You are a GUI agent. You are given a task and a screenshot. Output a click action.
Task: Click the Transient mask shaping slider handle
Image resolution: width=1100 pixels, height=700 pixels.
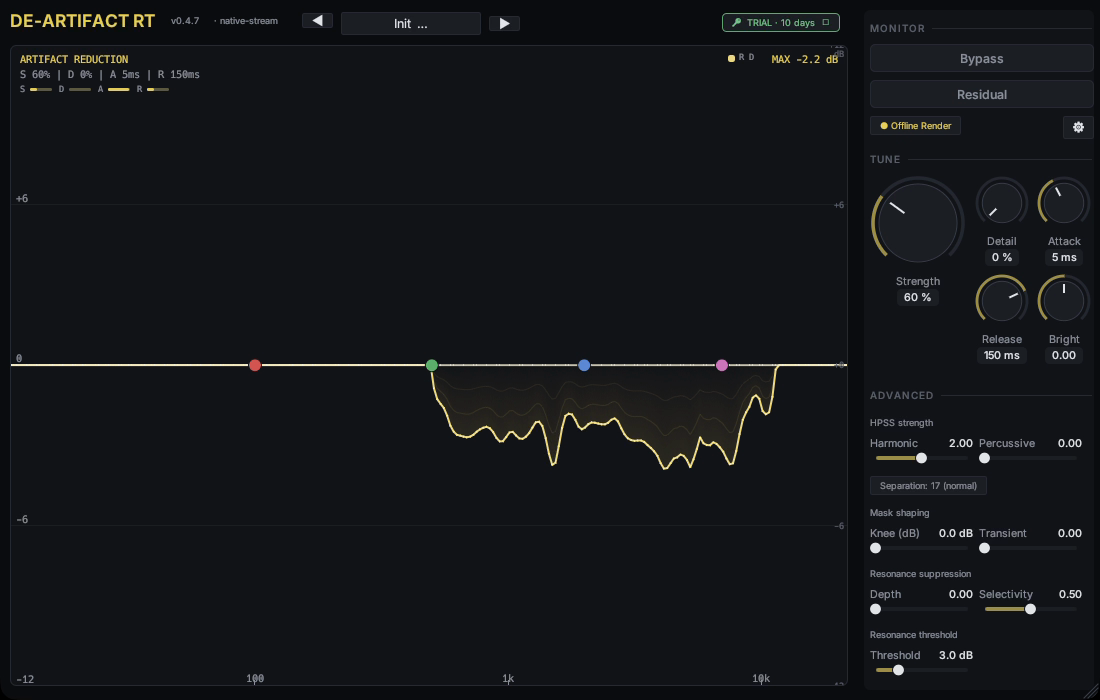click(x=984, y=548)
